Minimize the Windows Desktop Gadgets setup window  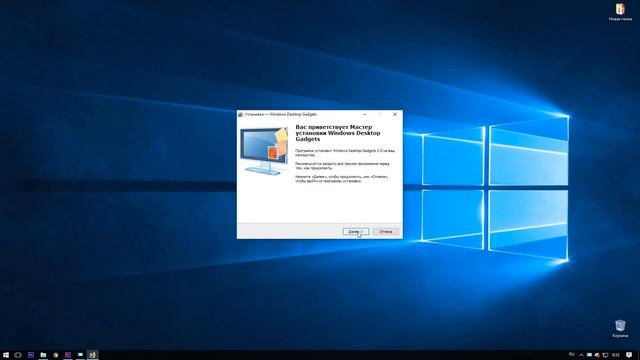point(364,114)
